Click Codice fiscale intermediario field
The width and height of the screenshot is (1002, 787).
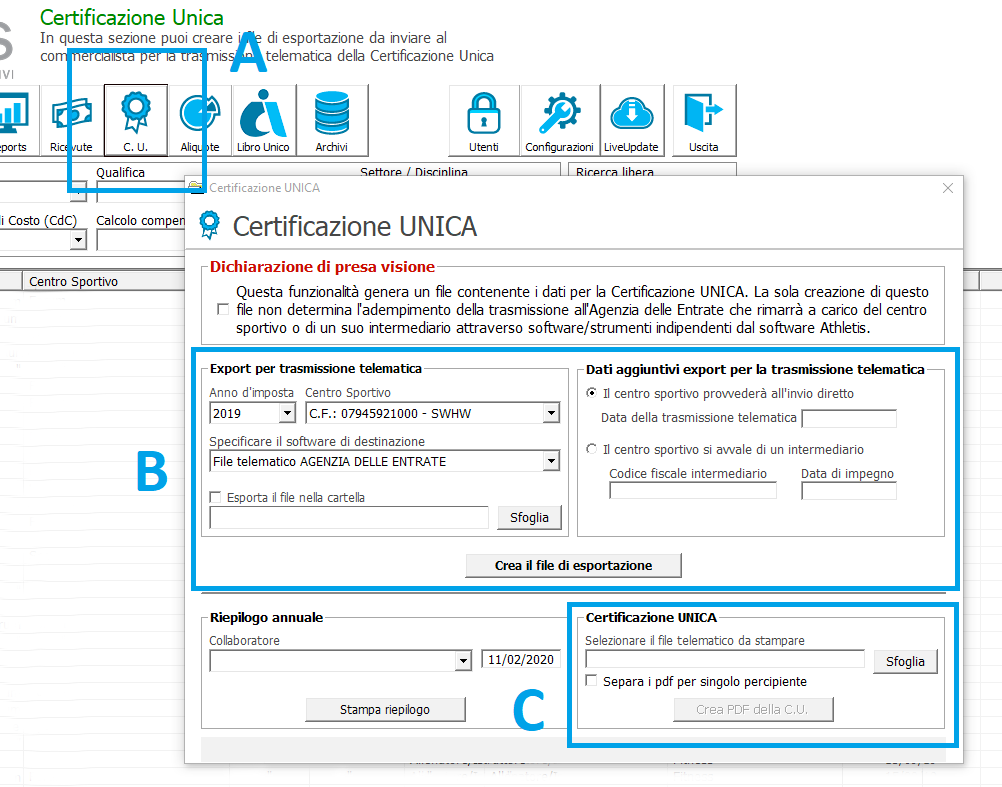[x=693, y=491]
